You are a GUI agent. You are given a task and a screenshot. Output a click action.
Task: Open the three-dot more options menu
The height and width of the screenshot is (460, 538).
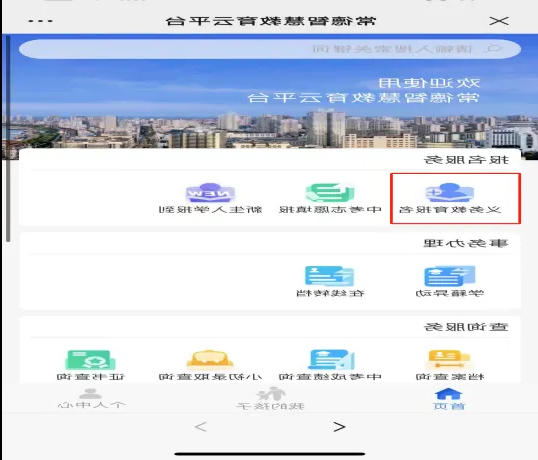tap(40, 21)
